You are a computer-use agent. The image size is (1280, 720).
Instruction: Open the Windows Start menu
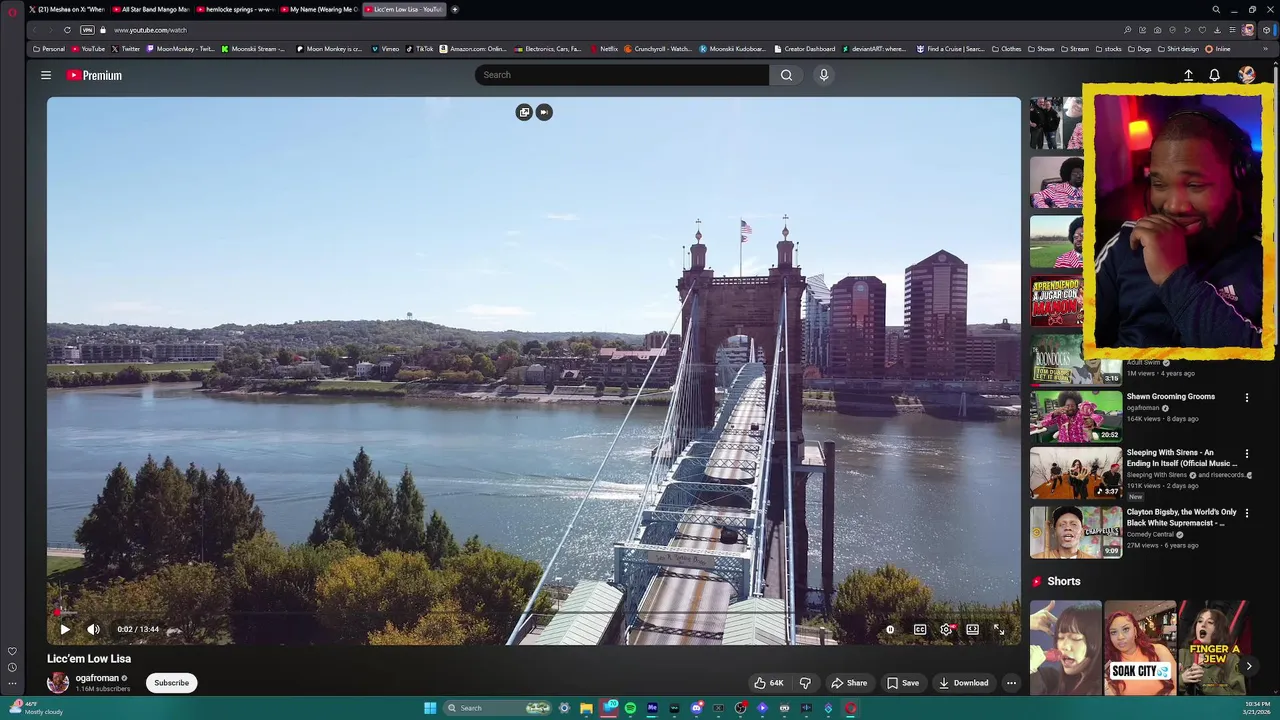point(430,708)
